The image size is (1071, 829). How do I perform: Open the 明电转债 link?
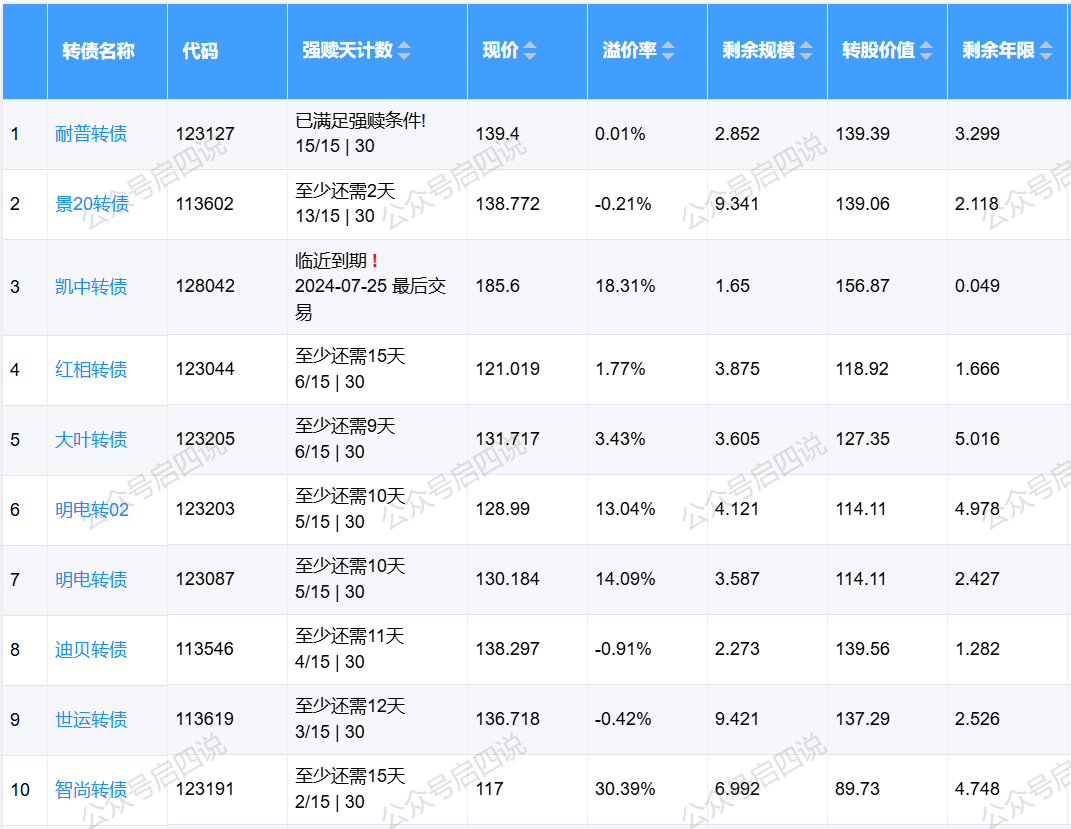click(91, 580)
